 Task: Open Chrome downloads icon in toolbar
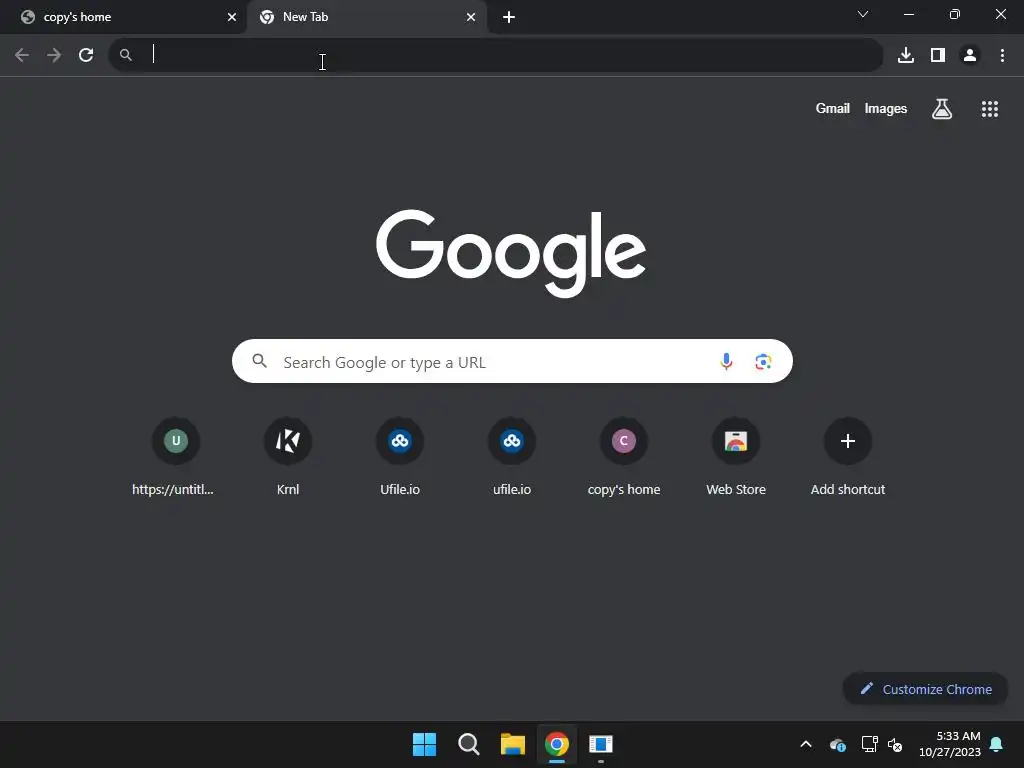click(x=906, y=55)
